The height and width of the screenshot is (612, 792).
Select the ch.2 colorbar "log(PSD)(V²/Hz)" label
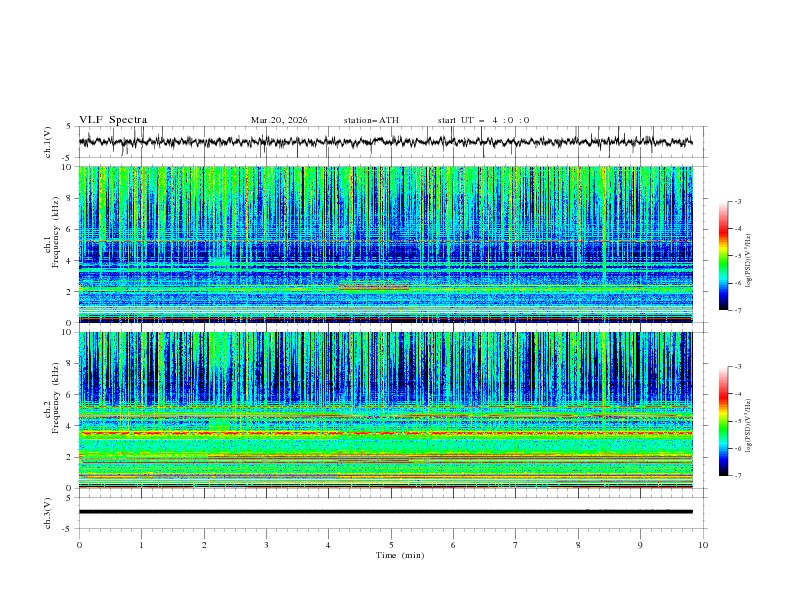tap(749, 426)
